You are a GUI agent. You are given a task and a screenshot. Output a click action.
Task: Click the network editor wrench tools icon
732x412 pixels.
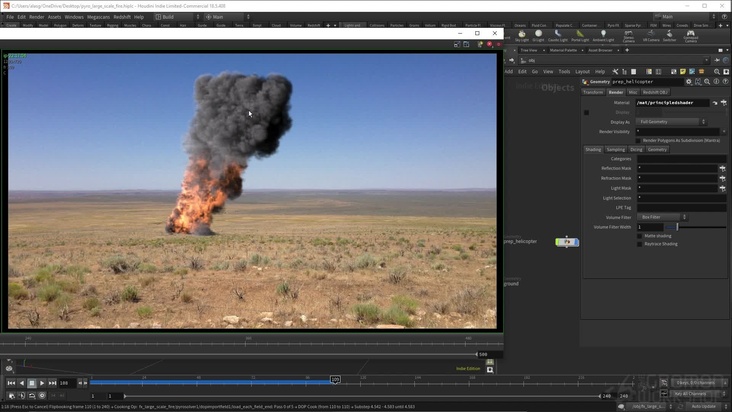tap(615, 72)
